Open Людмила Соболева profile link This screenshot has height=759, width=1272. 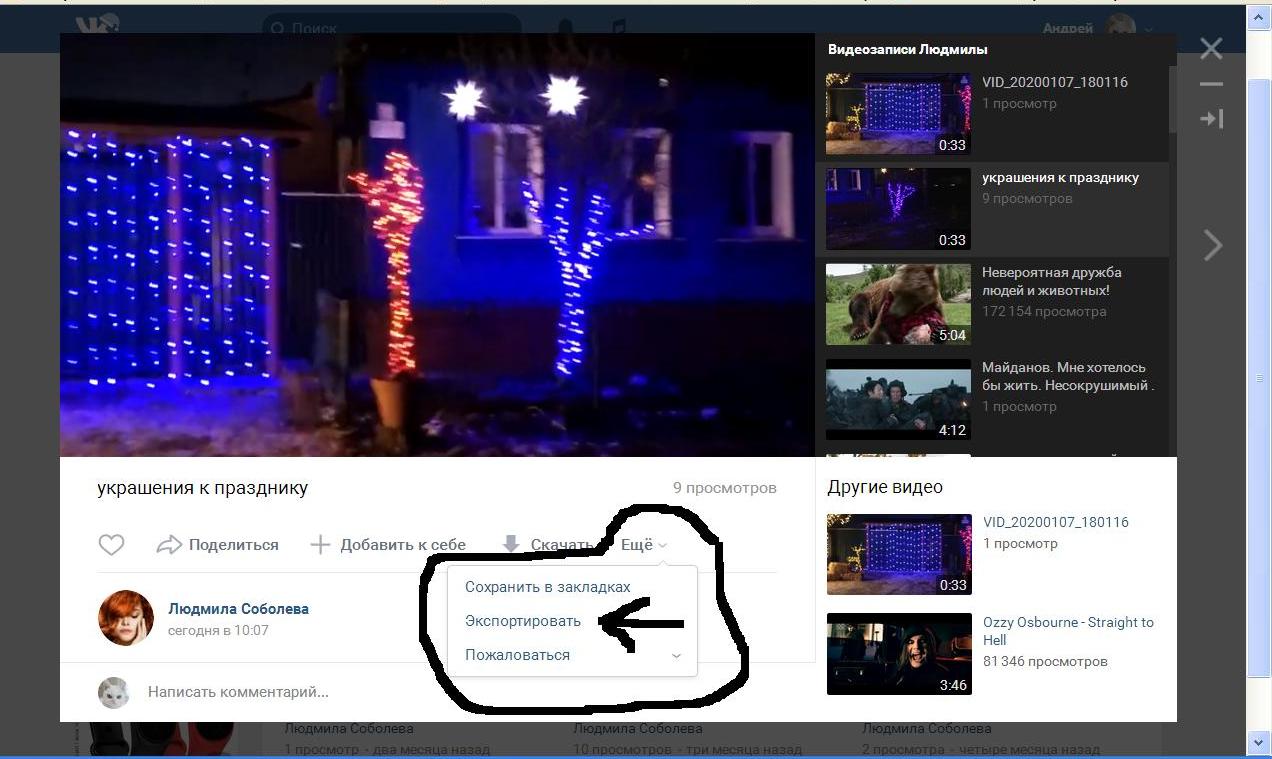pos(238,609)
